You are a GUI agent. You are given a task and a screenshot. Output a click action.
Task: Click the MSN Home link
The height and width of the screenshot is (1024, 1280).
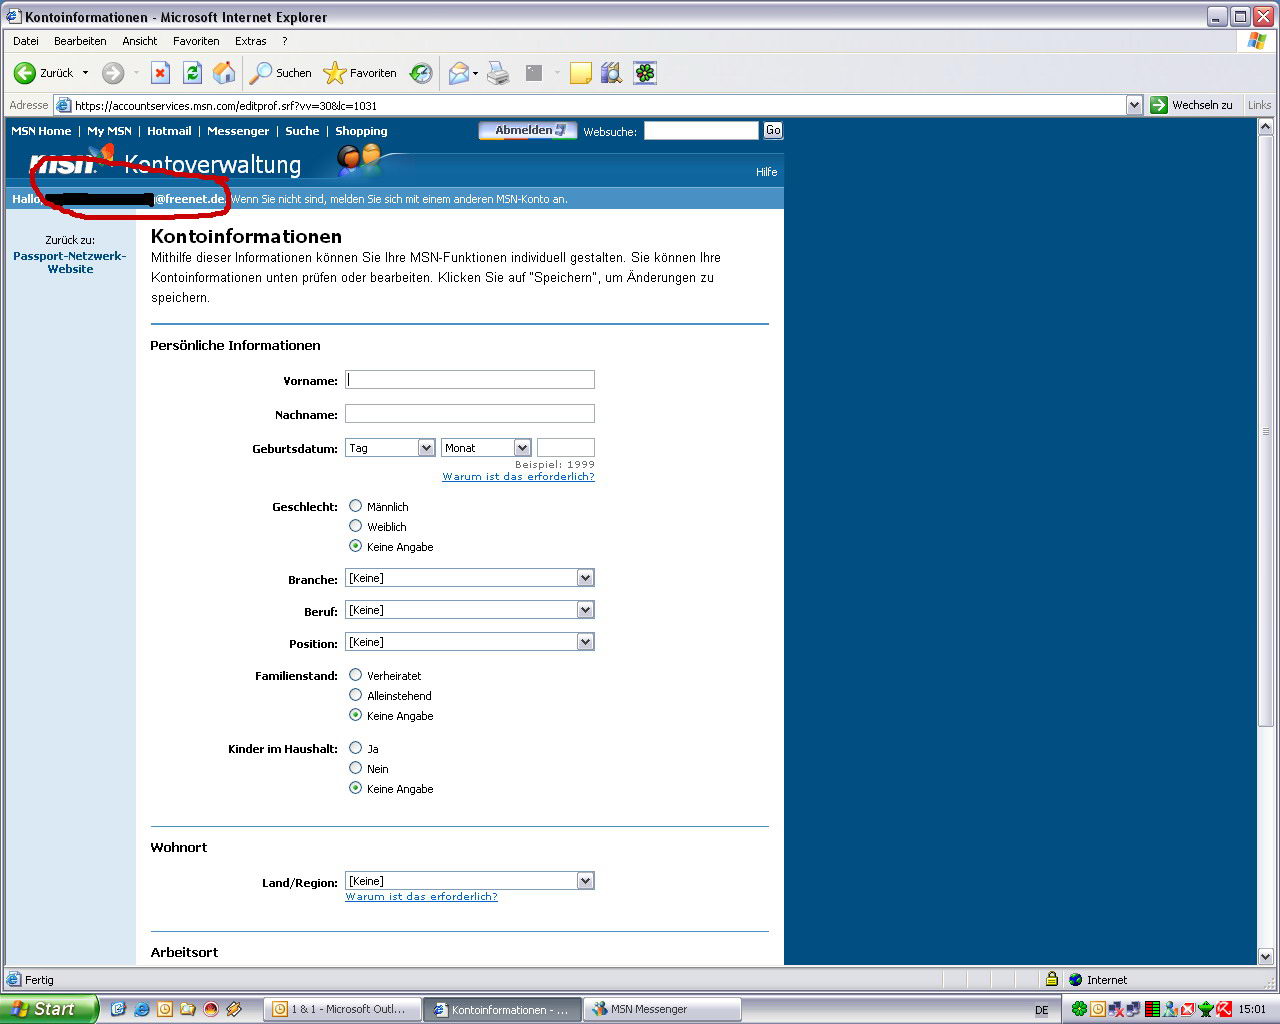[41, 131]
